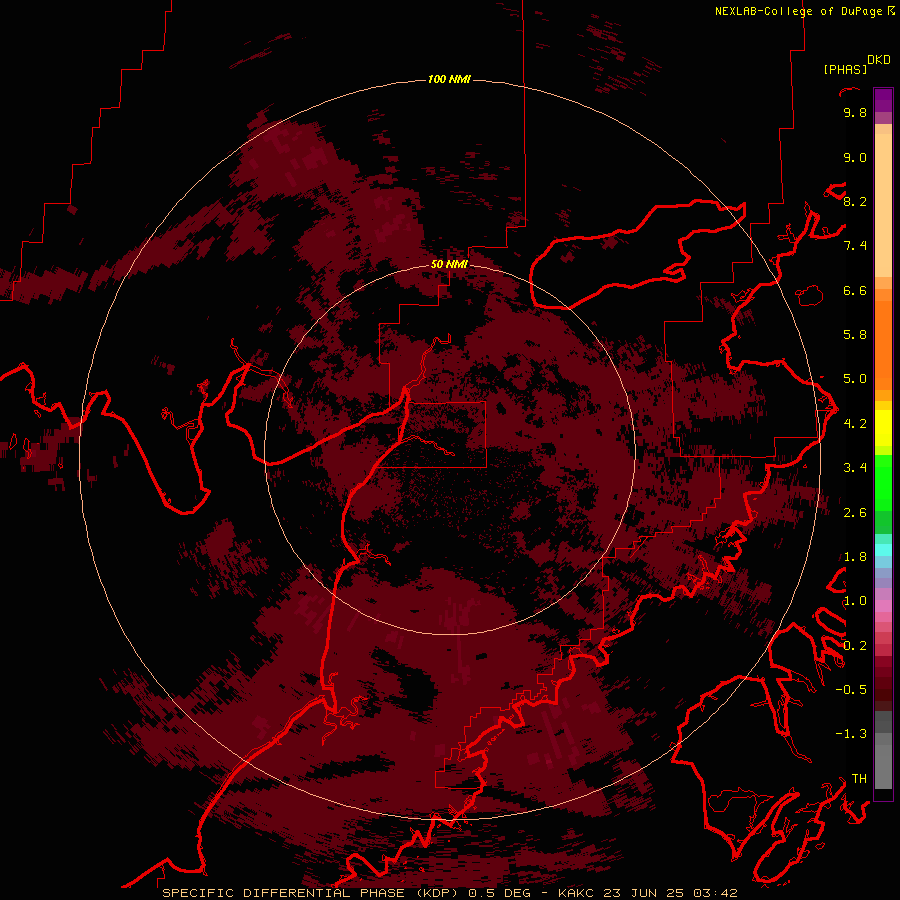
Task: Click the NEXLAB-College of DuPage credit text
Action: click(798, 11)
